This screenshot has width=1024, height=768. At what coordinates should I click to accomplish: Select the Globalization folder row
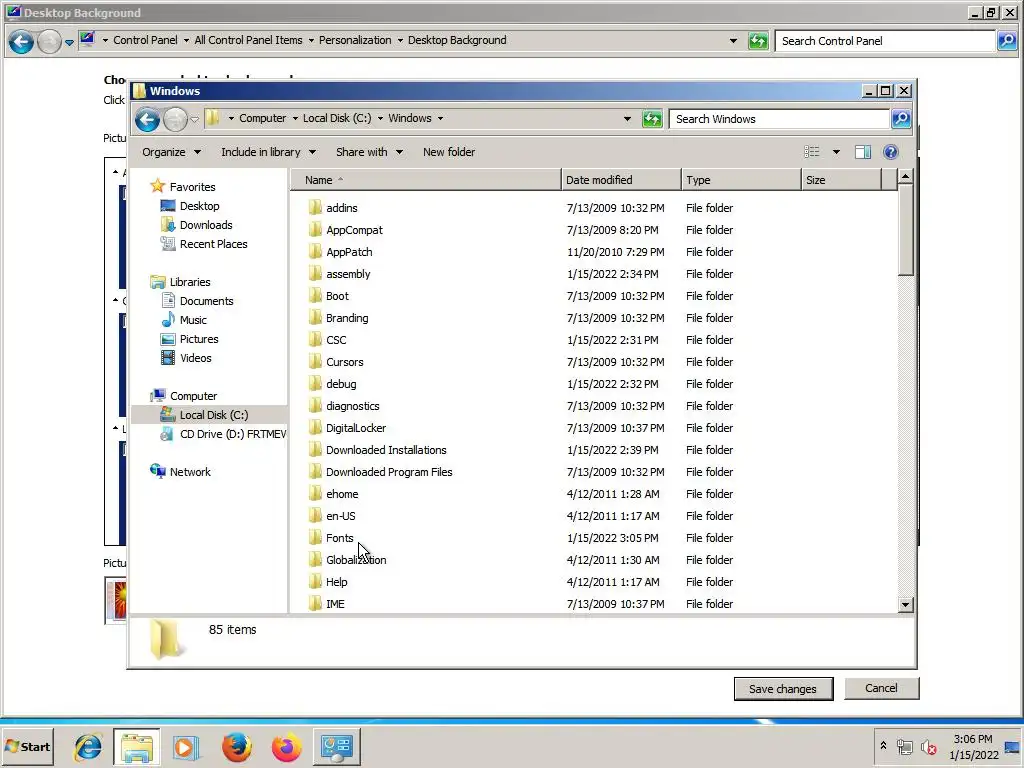click(x=594, y=560)
